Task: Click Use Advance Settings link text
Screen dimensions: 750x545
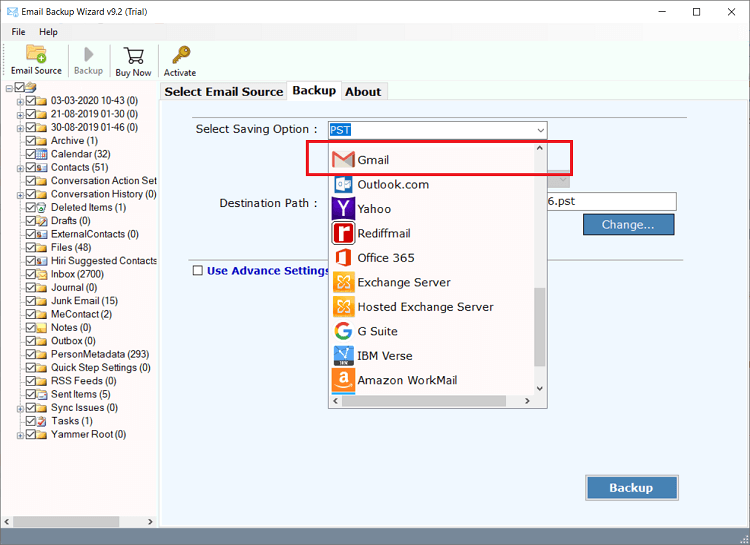Action: [268, 270]
